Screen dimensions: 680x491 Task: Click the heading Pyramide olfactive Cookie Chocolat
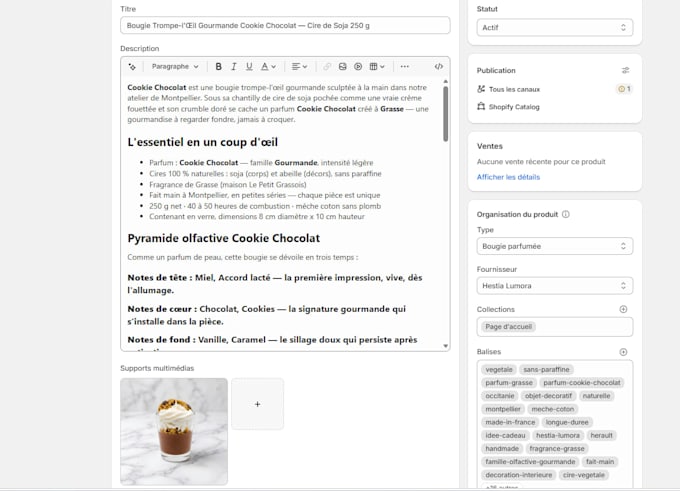pos(224,238)
